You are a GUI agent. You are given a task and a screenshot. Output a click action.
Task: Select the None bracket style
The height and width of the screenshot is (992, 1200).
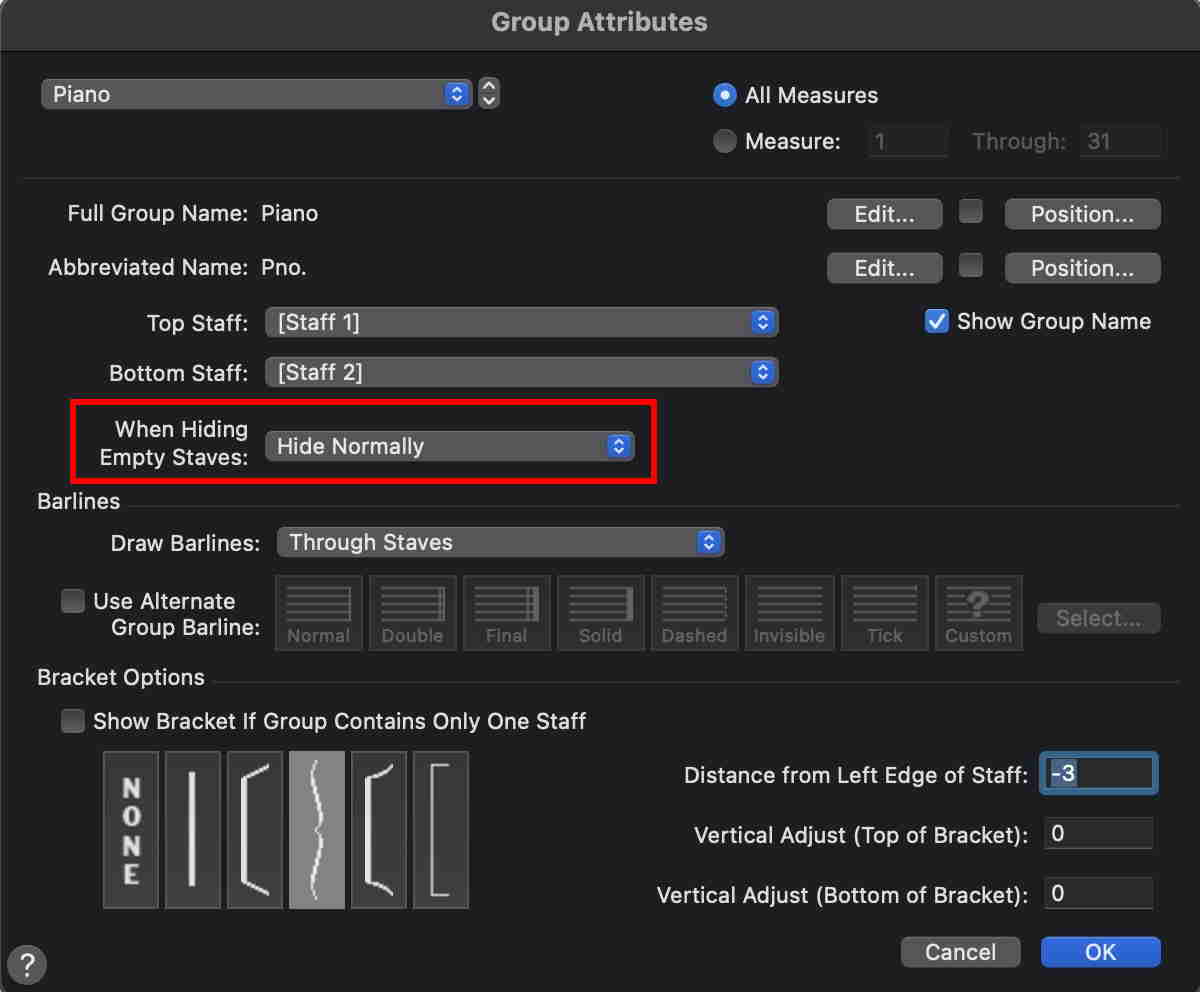click(131, 830)
